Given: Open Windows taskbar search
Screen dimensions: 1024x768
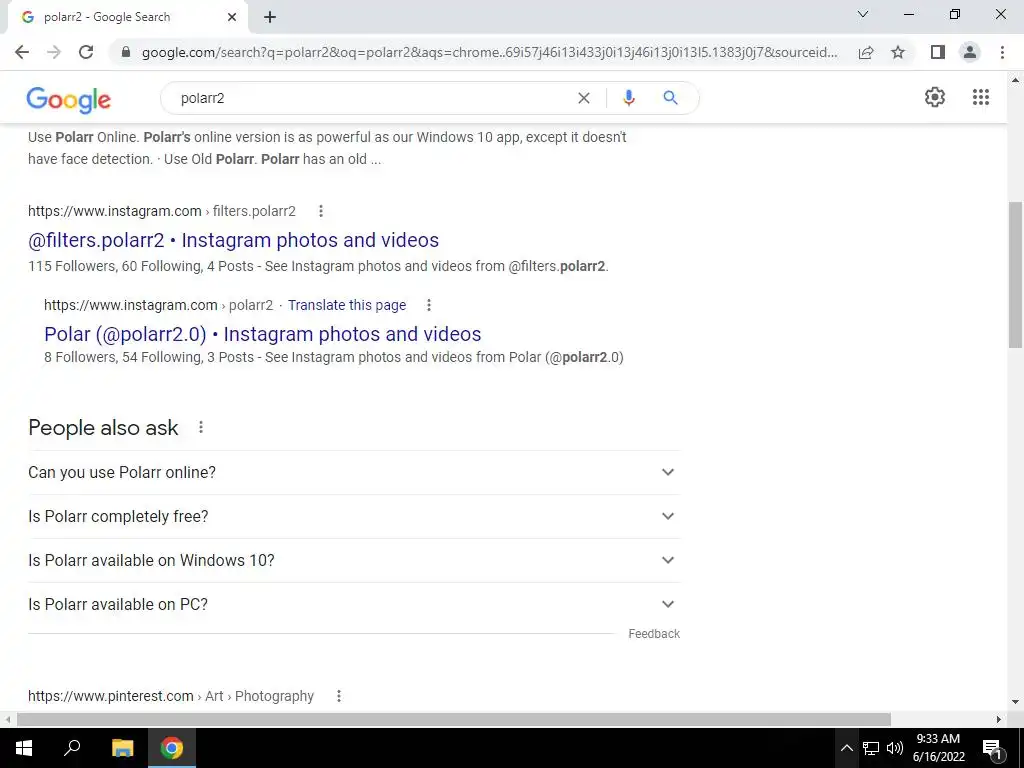Looking at the screenshot, I should click(x=72, y=748).
